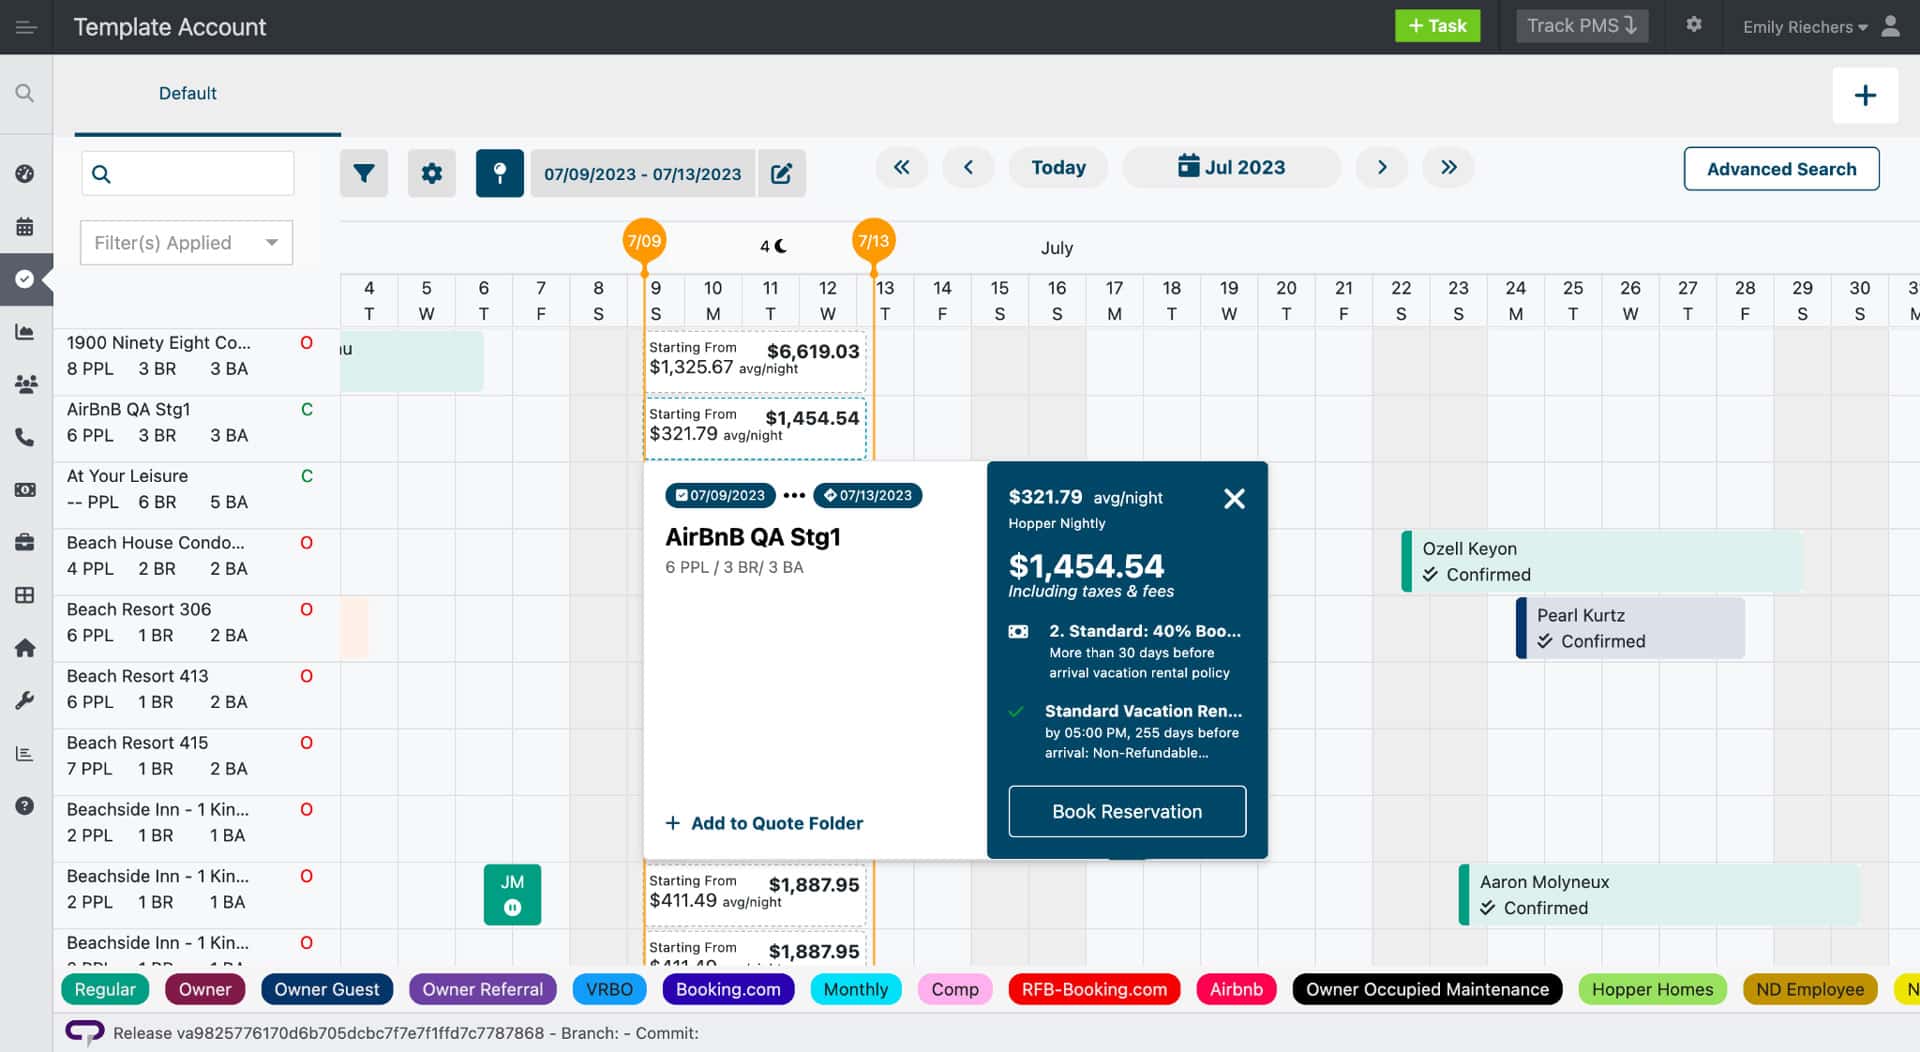Screen dimensions: 1920x1052
Task: Click the Book Reservation button
Action: (x=1127, y=811)
